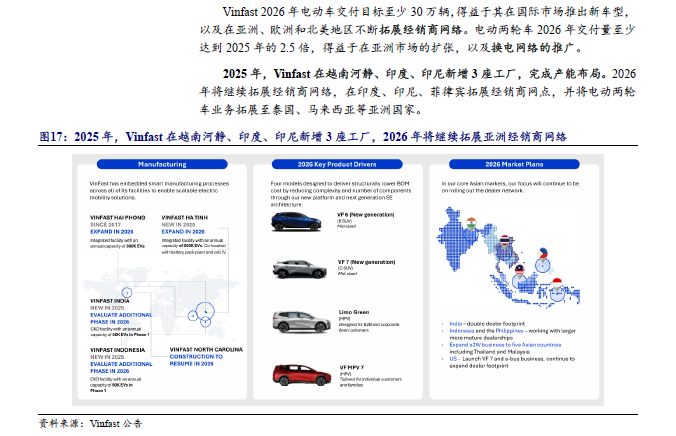Screen dimensions: 676x436
Task: Click the VINFAST INDONESIA heading
Action: pos(117,350)
